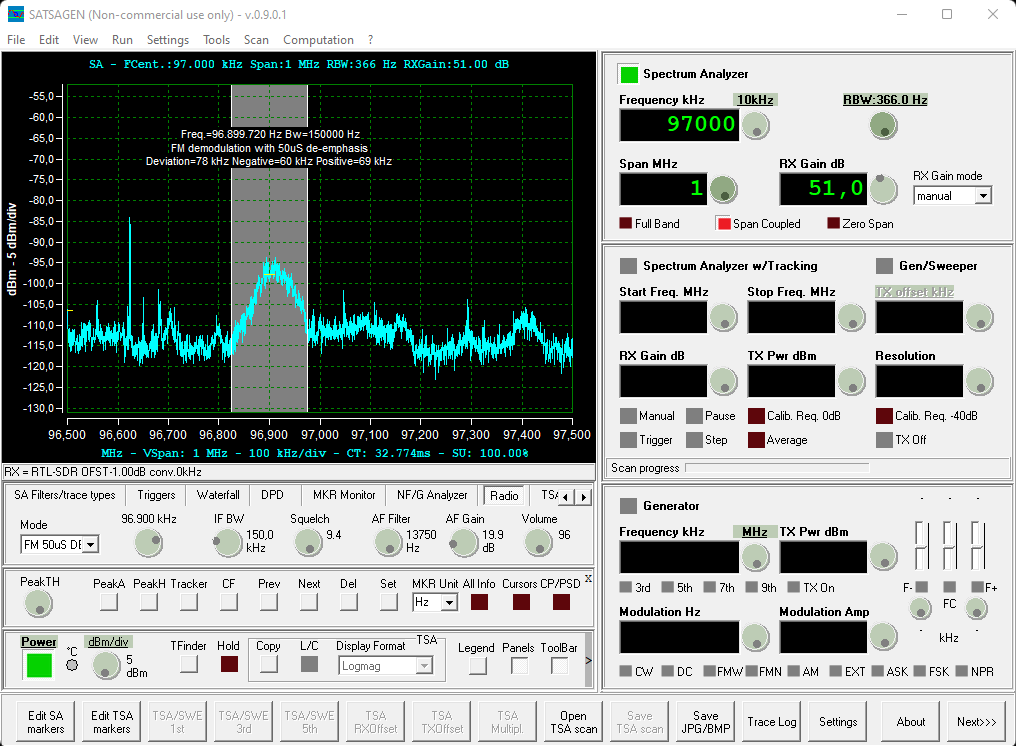The image size is (1016, 746).
Task: Open the Trace Log
Action: coord(772,722)
